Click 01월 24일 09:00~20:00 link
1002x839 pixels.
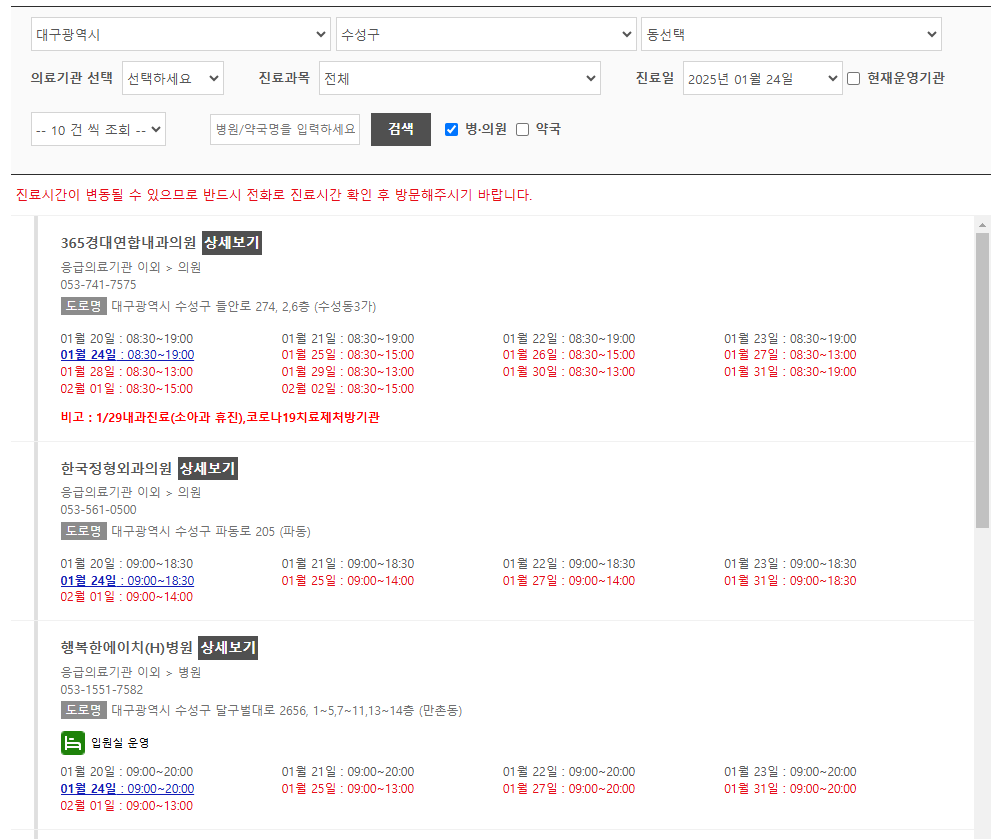click(x=127, y=789)
